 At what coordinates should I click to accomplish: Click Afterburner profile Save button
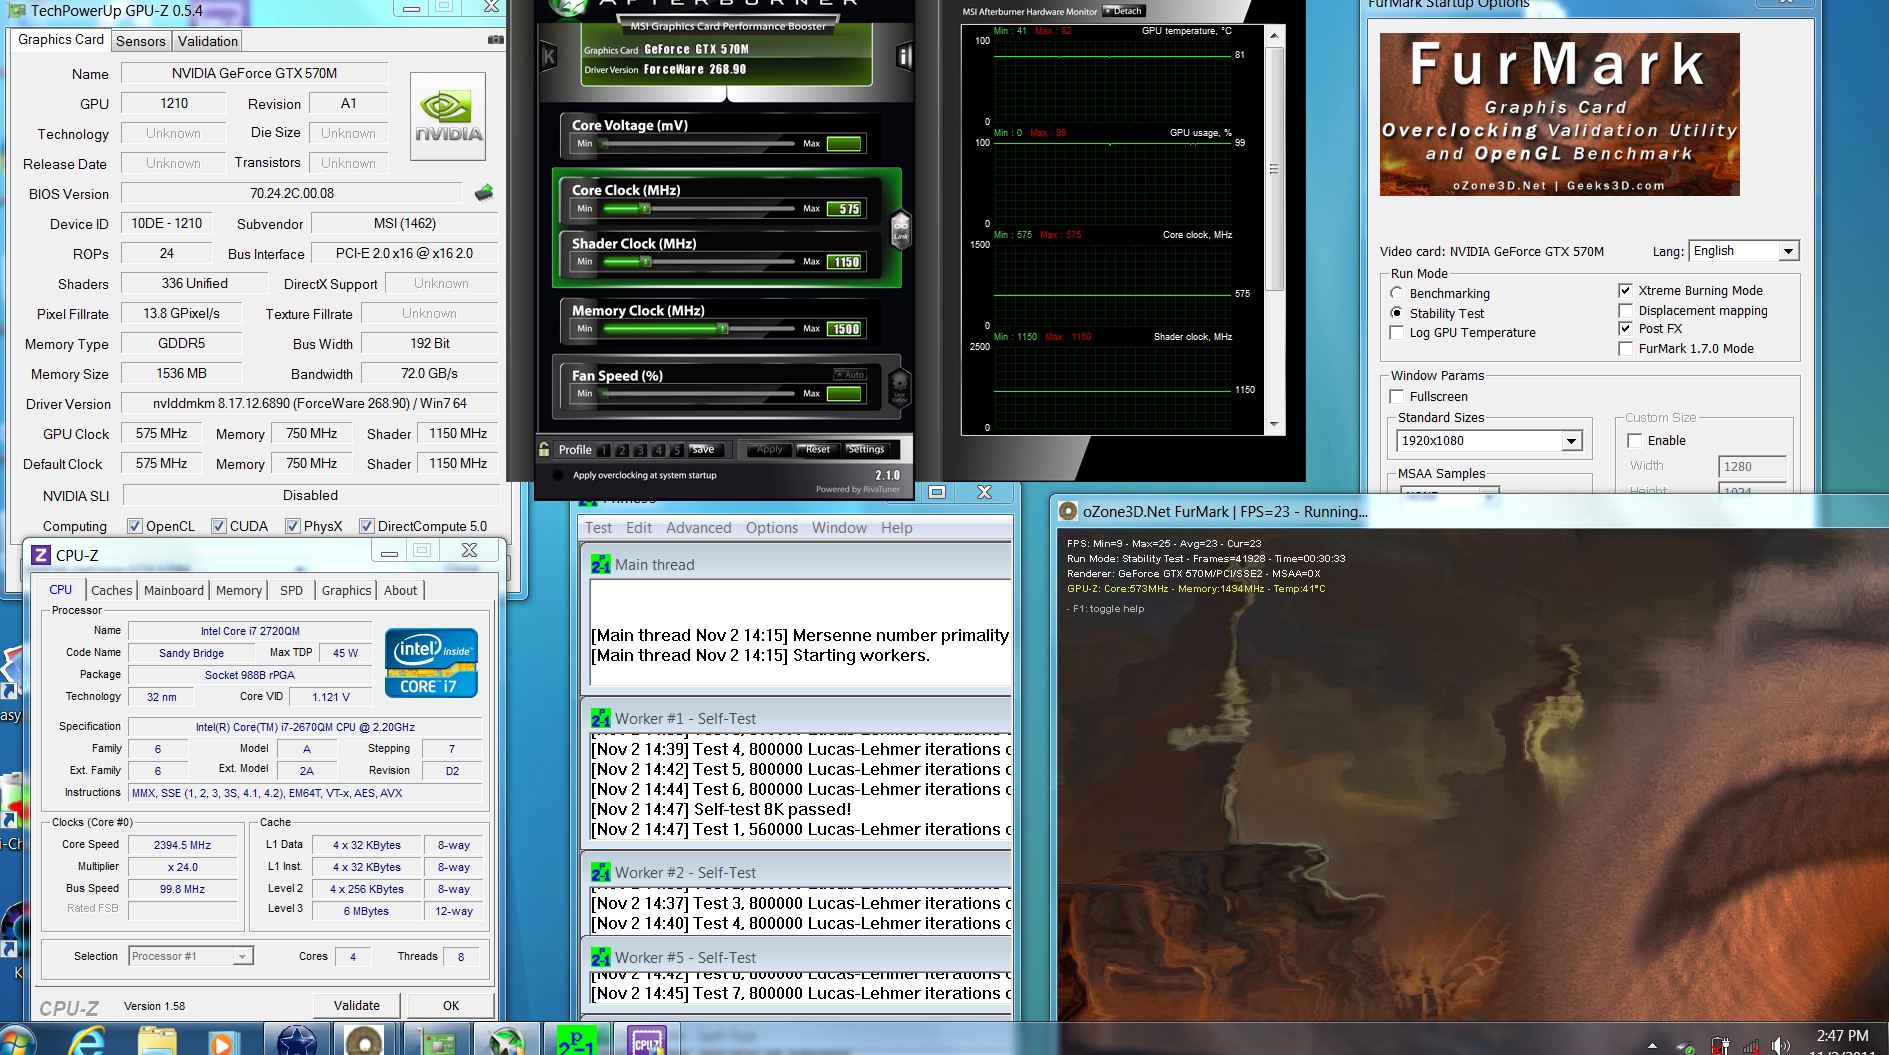[x=704, y=449]
